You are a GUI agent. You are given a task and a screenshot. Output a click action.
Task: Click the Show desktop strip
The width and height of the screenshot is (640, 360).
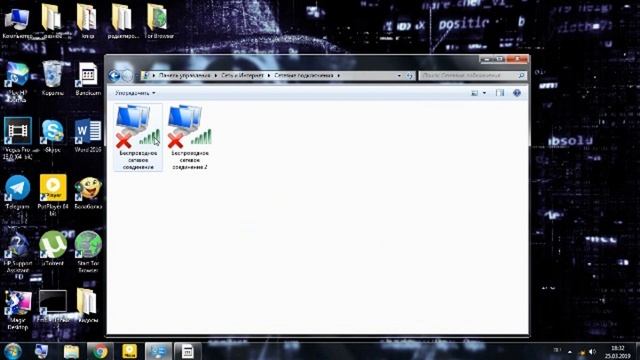pyautogui.click(x=637, y=351)
